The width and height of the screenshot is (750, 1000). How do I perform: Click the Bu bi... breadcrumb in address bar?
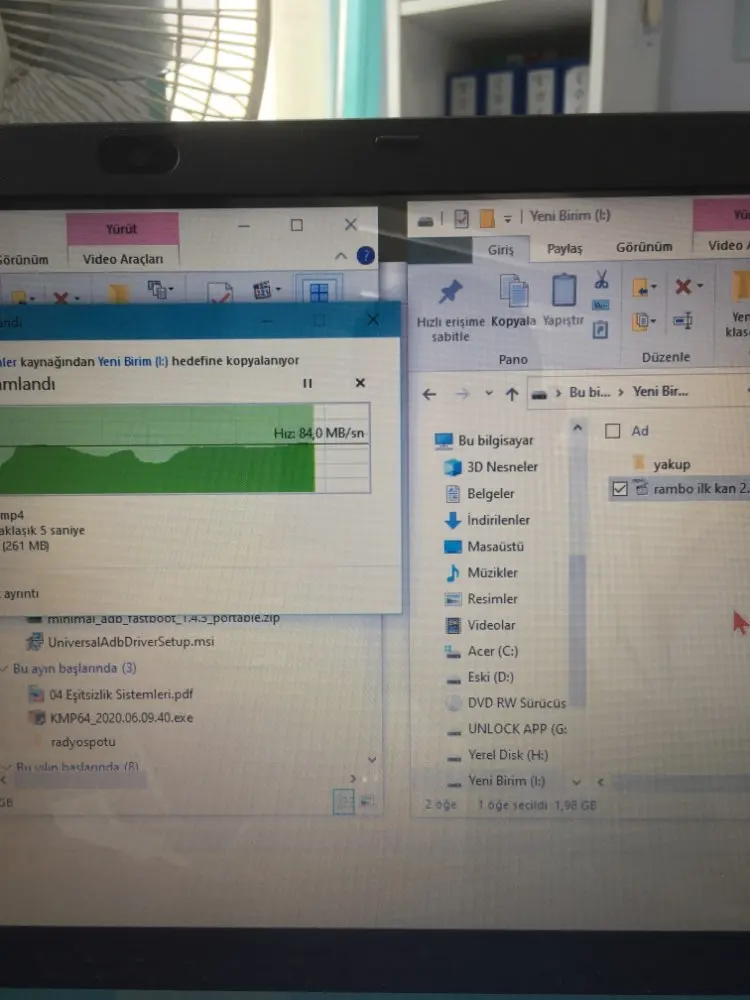(589, 392)
